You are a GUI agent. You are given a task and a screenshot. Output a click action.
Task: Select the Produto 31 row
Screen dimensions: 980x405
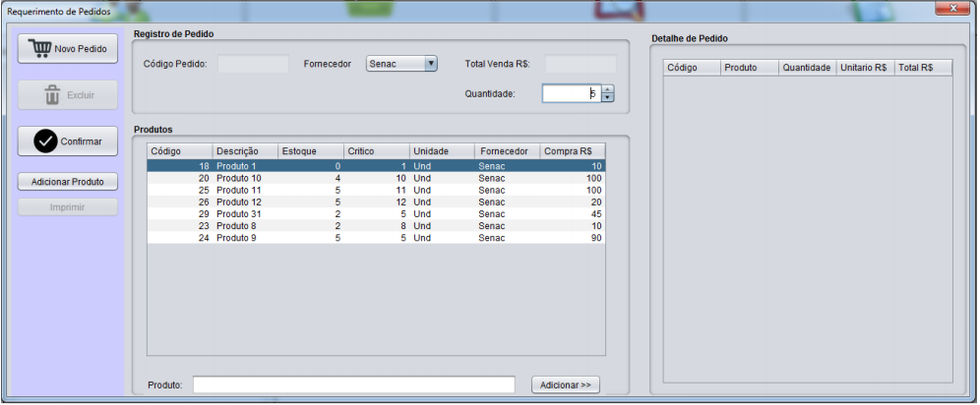pos(376,214)
